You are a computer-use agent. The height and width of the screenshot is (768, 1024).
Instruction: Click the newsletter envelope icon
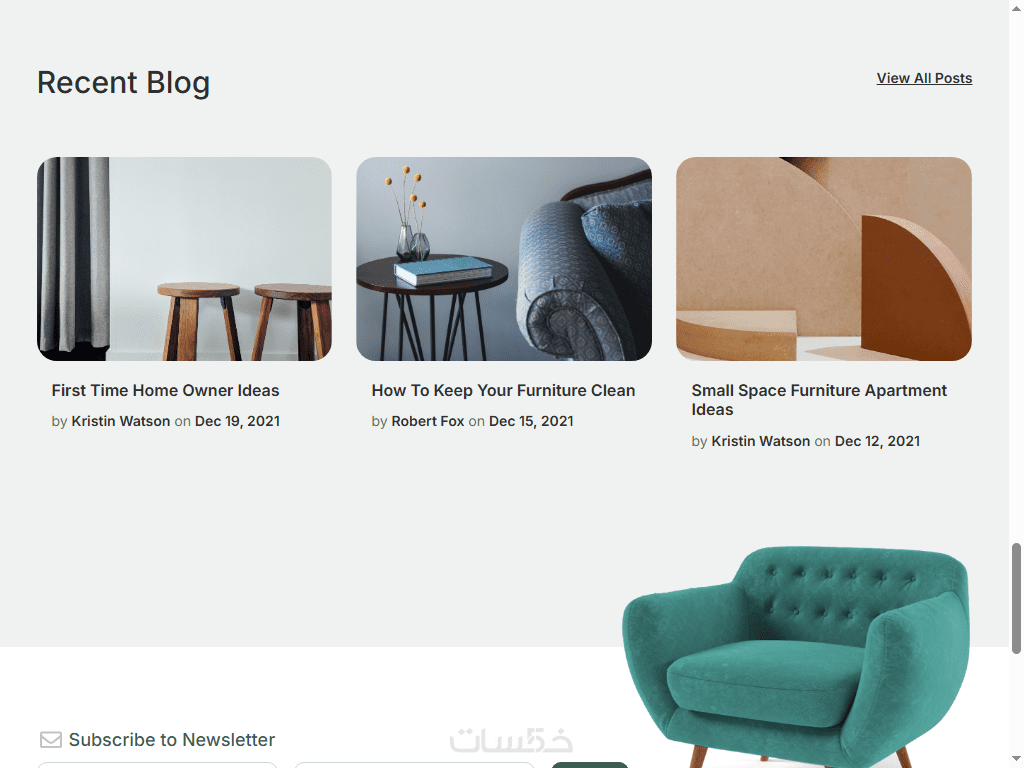pyautogui.click(x=51, y=740)
